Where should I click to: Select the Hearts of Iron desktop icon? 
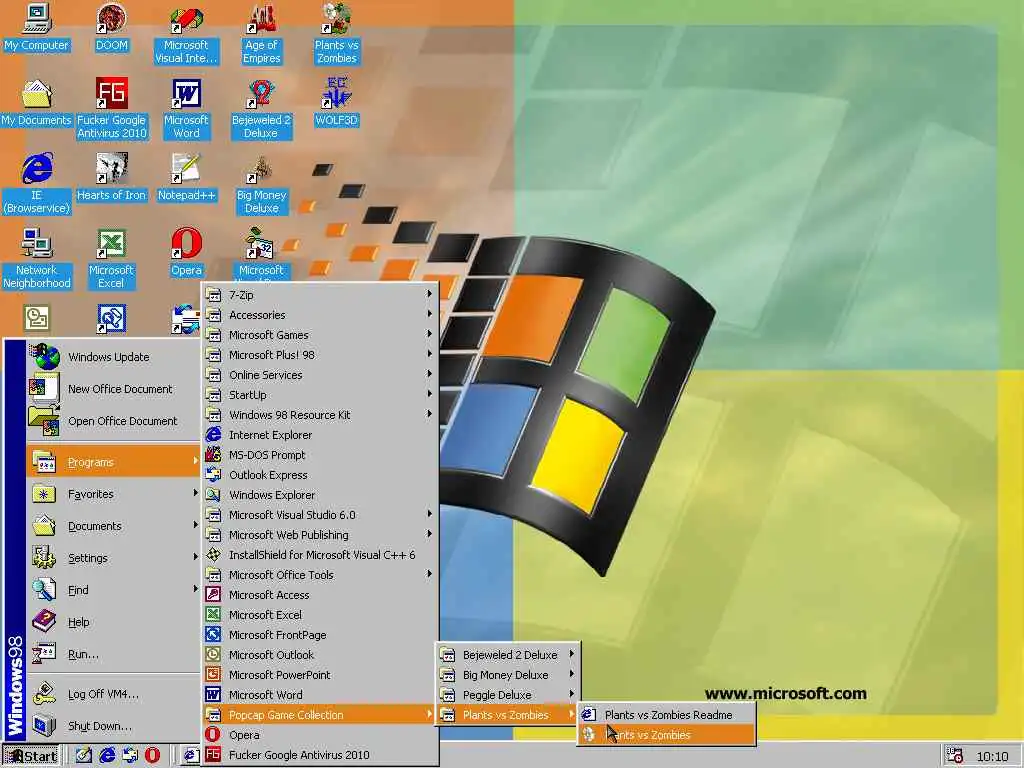click(112, 178)
